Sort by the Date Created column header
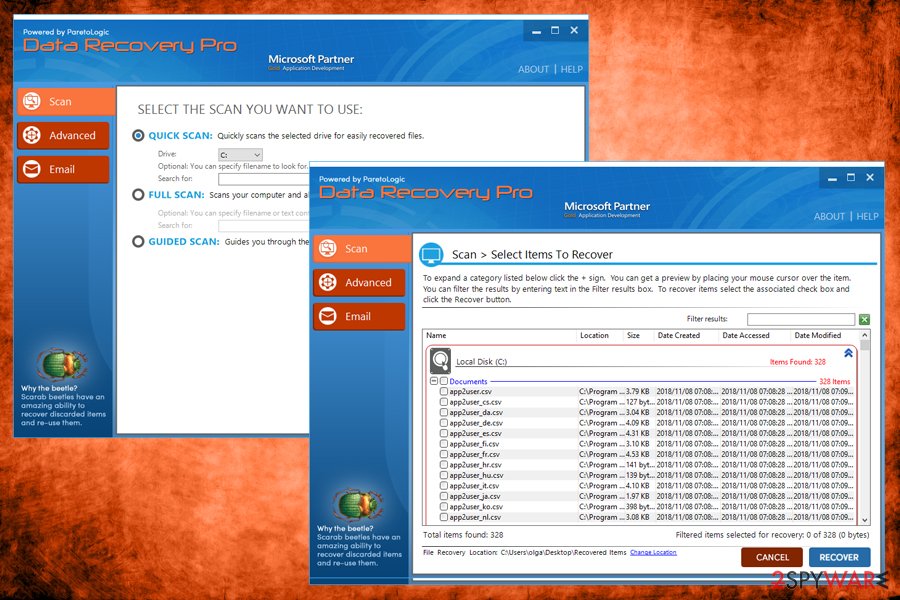 click(x=686, y=335)
